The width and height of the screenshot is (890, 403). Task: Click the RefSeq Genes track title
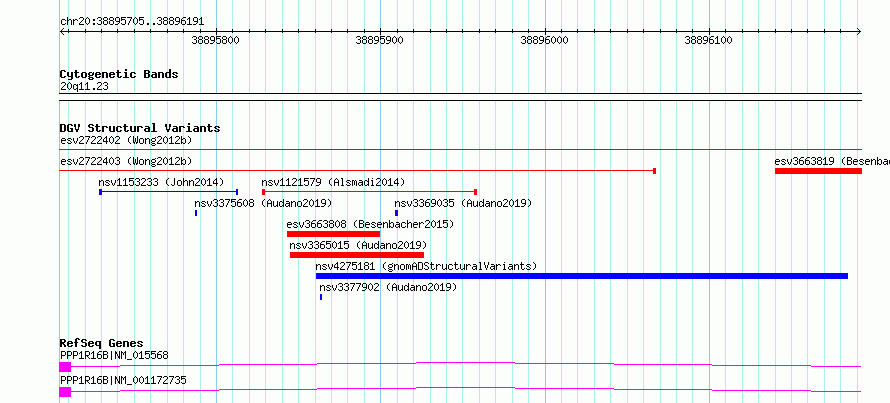(102, 343)
